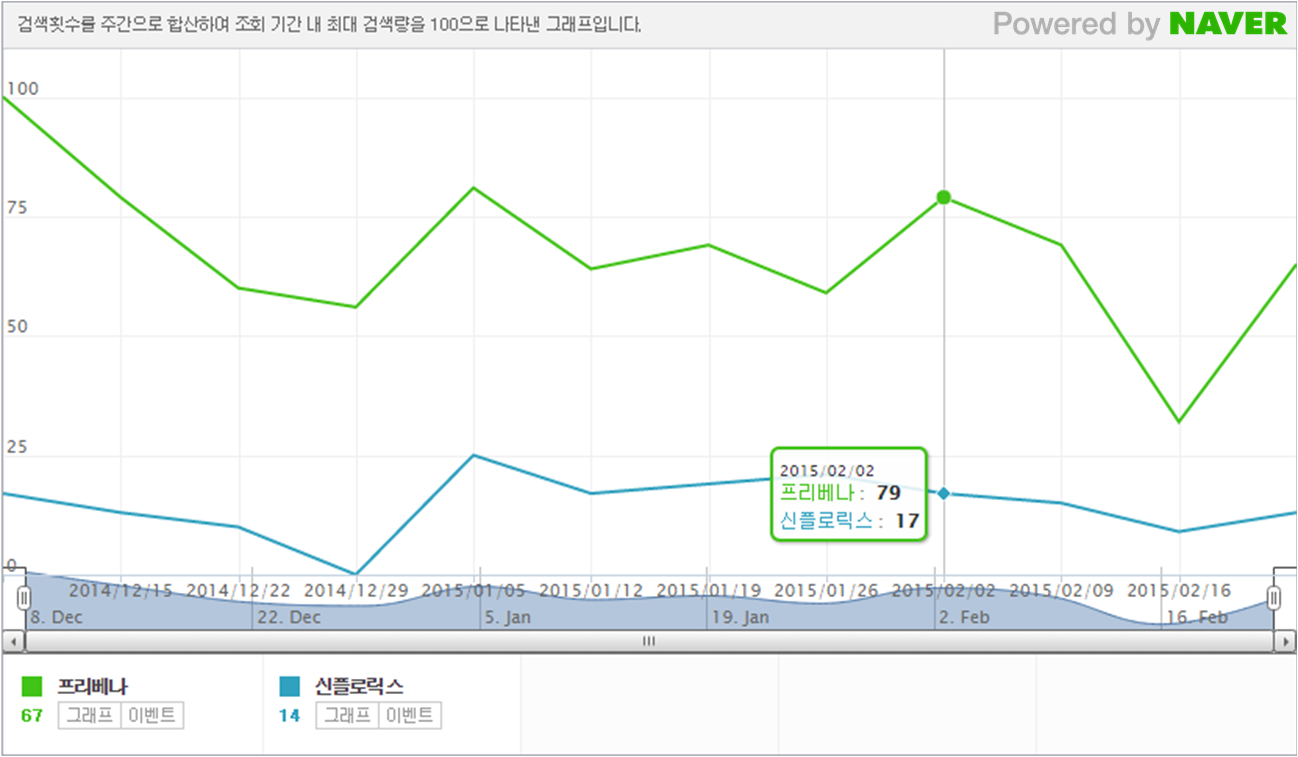1298x757 pixels.
Task: Click the y-axis label 50
Action: coord(16,328)
